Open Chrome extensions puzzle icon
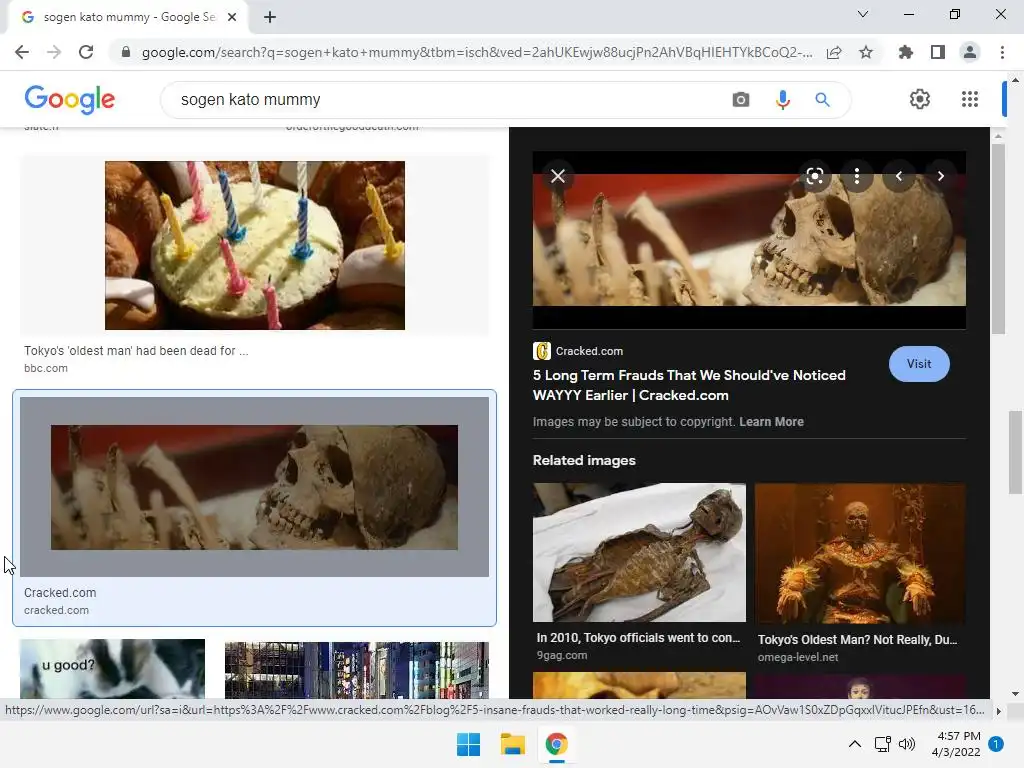This screenshot has width=1024, height=768. pos(906,52)
